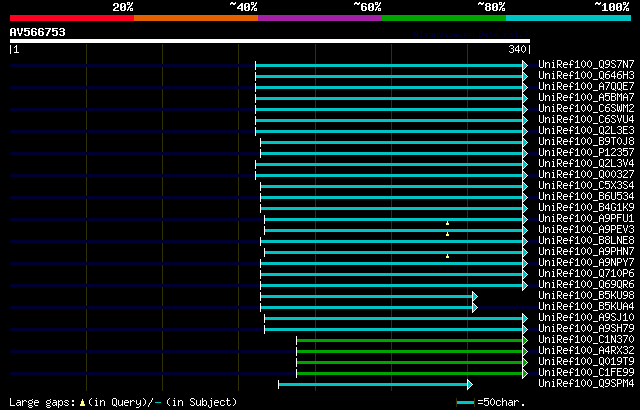The height and width of the screenshot is (410, 640).
Task: Select the UniRef100_Q9SPM4 label
Action: [586, 384]
